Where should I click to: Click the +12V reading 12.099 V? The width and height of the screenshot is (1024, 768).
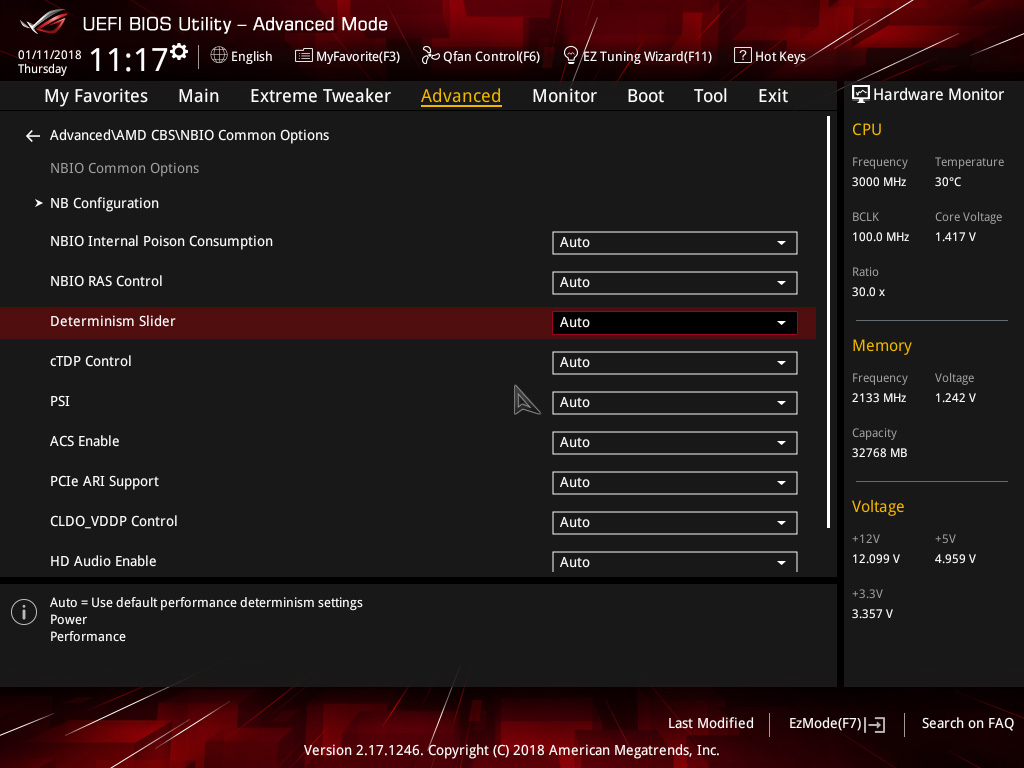pos(876,559)
